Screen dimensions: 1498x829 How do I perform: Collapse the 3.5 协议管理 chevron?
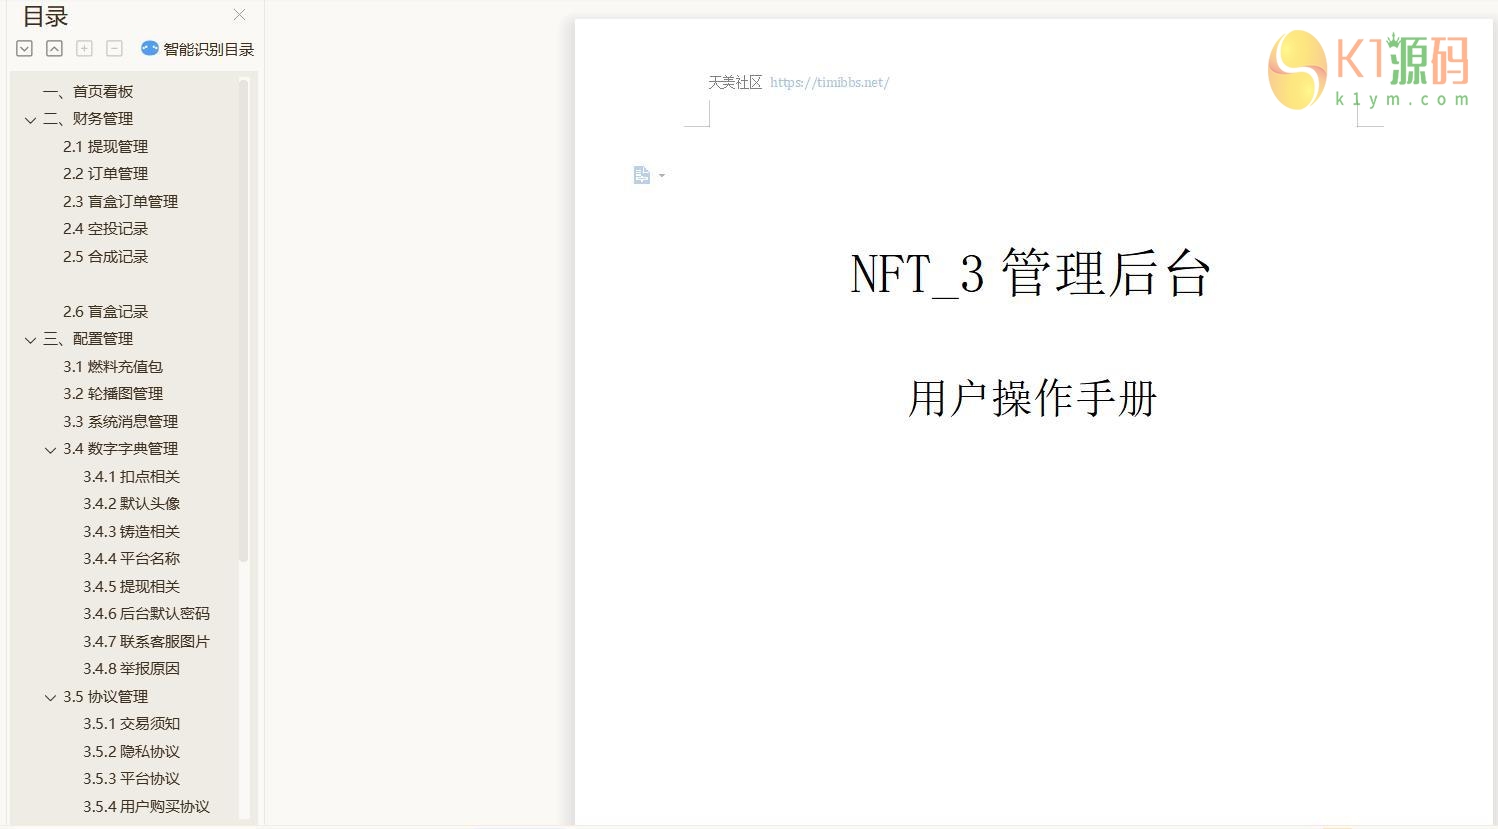click(50, 697)
